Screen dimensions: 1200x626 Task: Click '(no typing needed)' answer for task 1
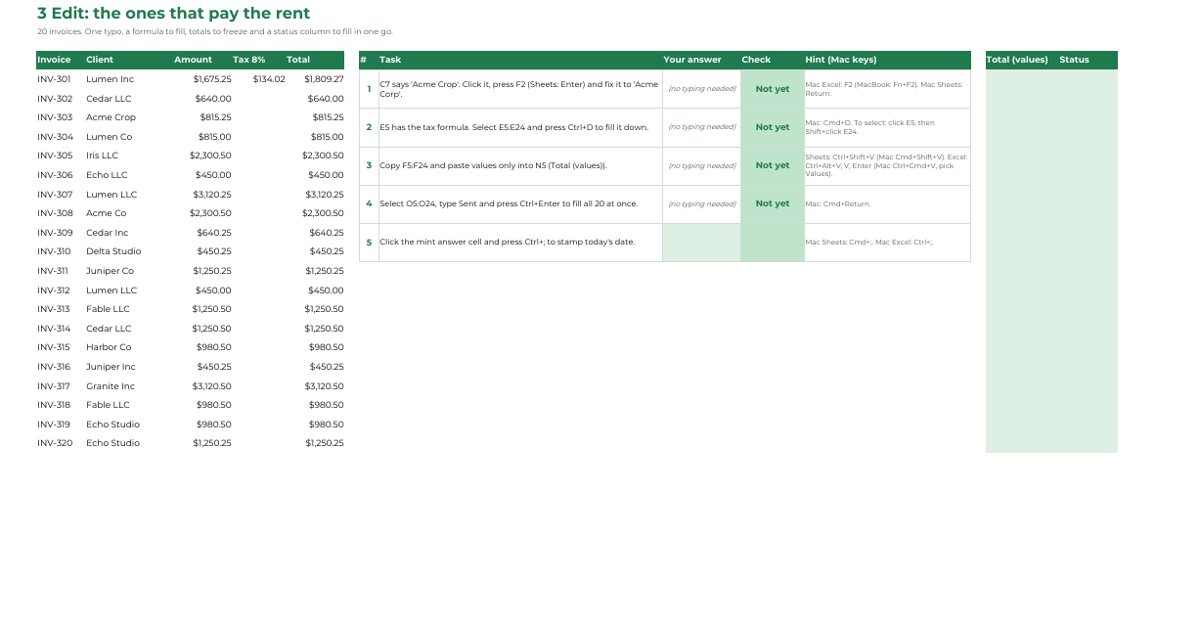701,89
